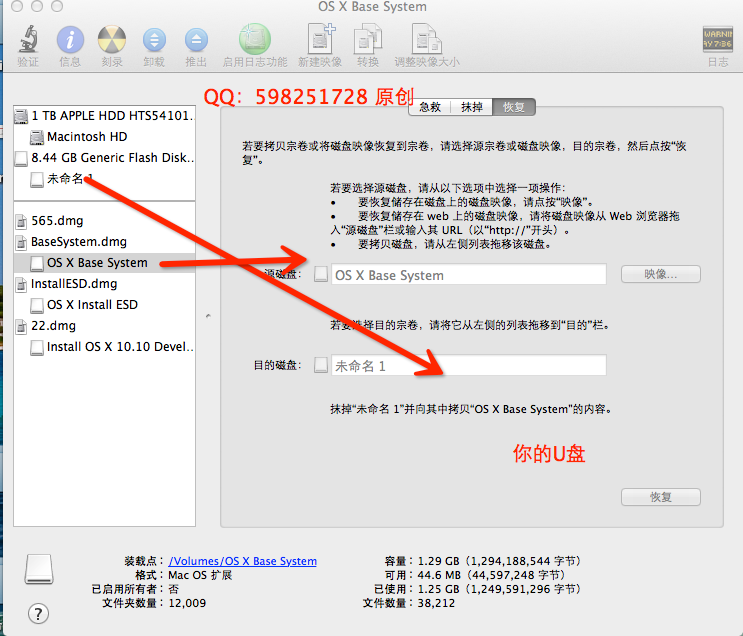Select the Macintosh HD volume
The width and height of the screenshot is (743, 636).
[x=104, y=136]
